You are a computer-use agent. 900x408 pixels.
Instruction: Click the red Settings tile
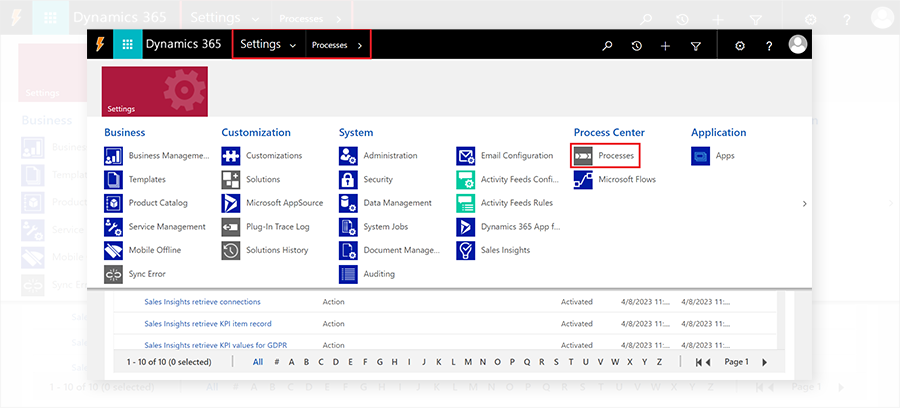(x=155, y=91)
